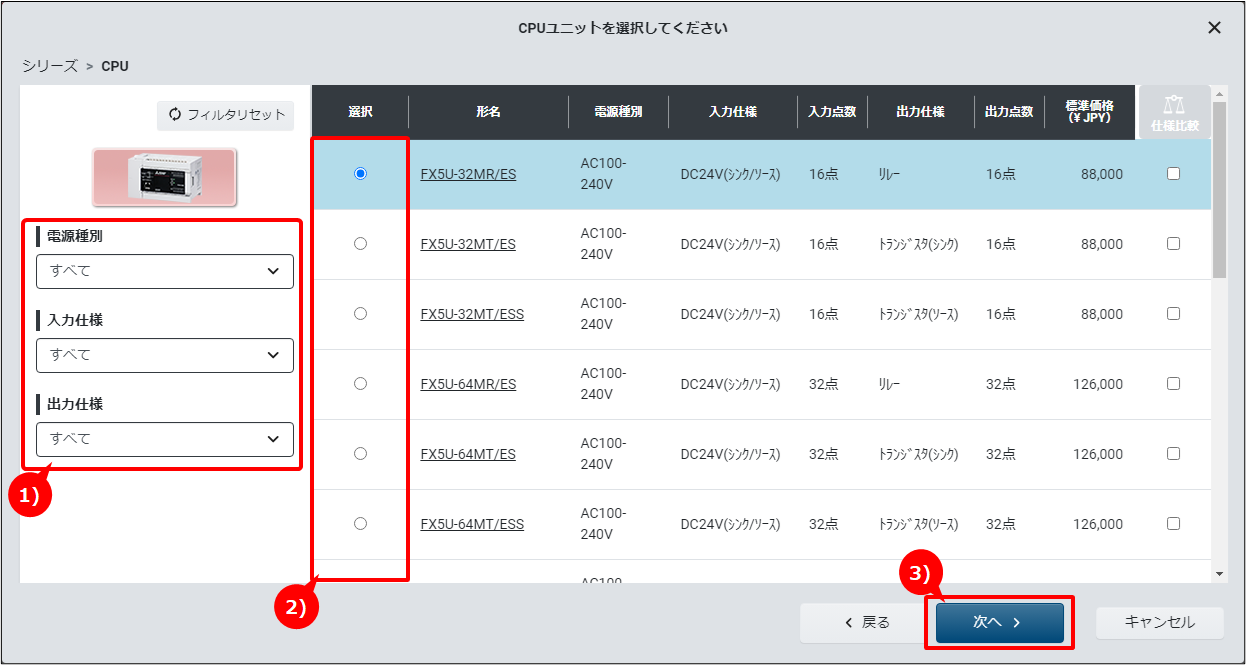Screen dimensions: 1246x665
Task: Click the 入力点数 column header
Action: click(832, 112)
